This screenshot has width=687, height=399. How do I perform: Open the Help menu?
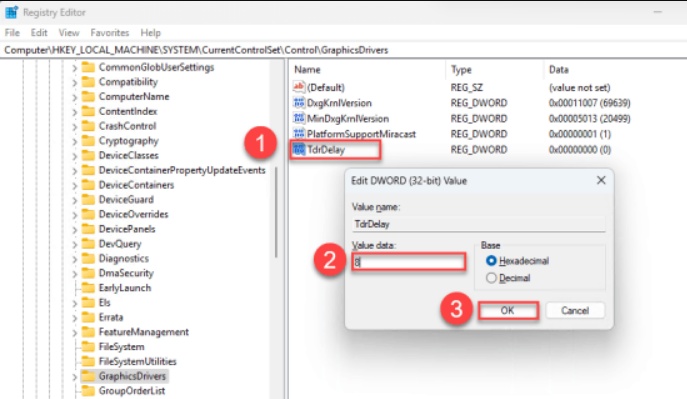[150, 33]
